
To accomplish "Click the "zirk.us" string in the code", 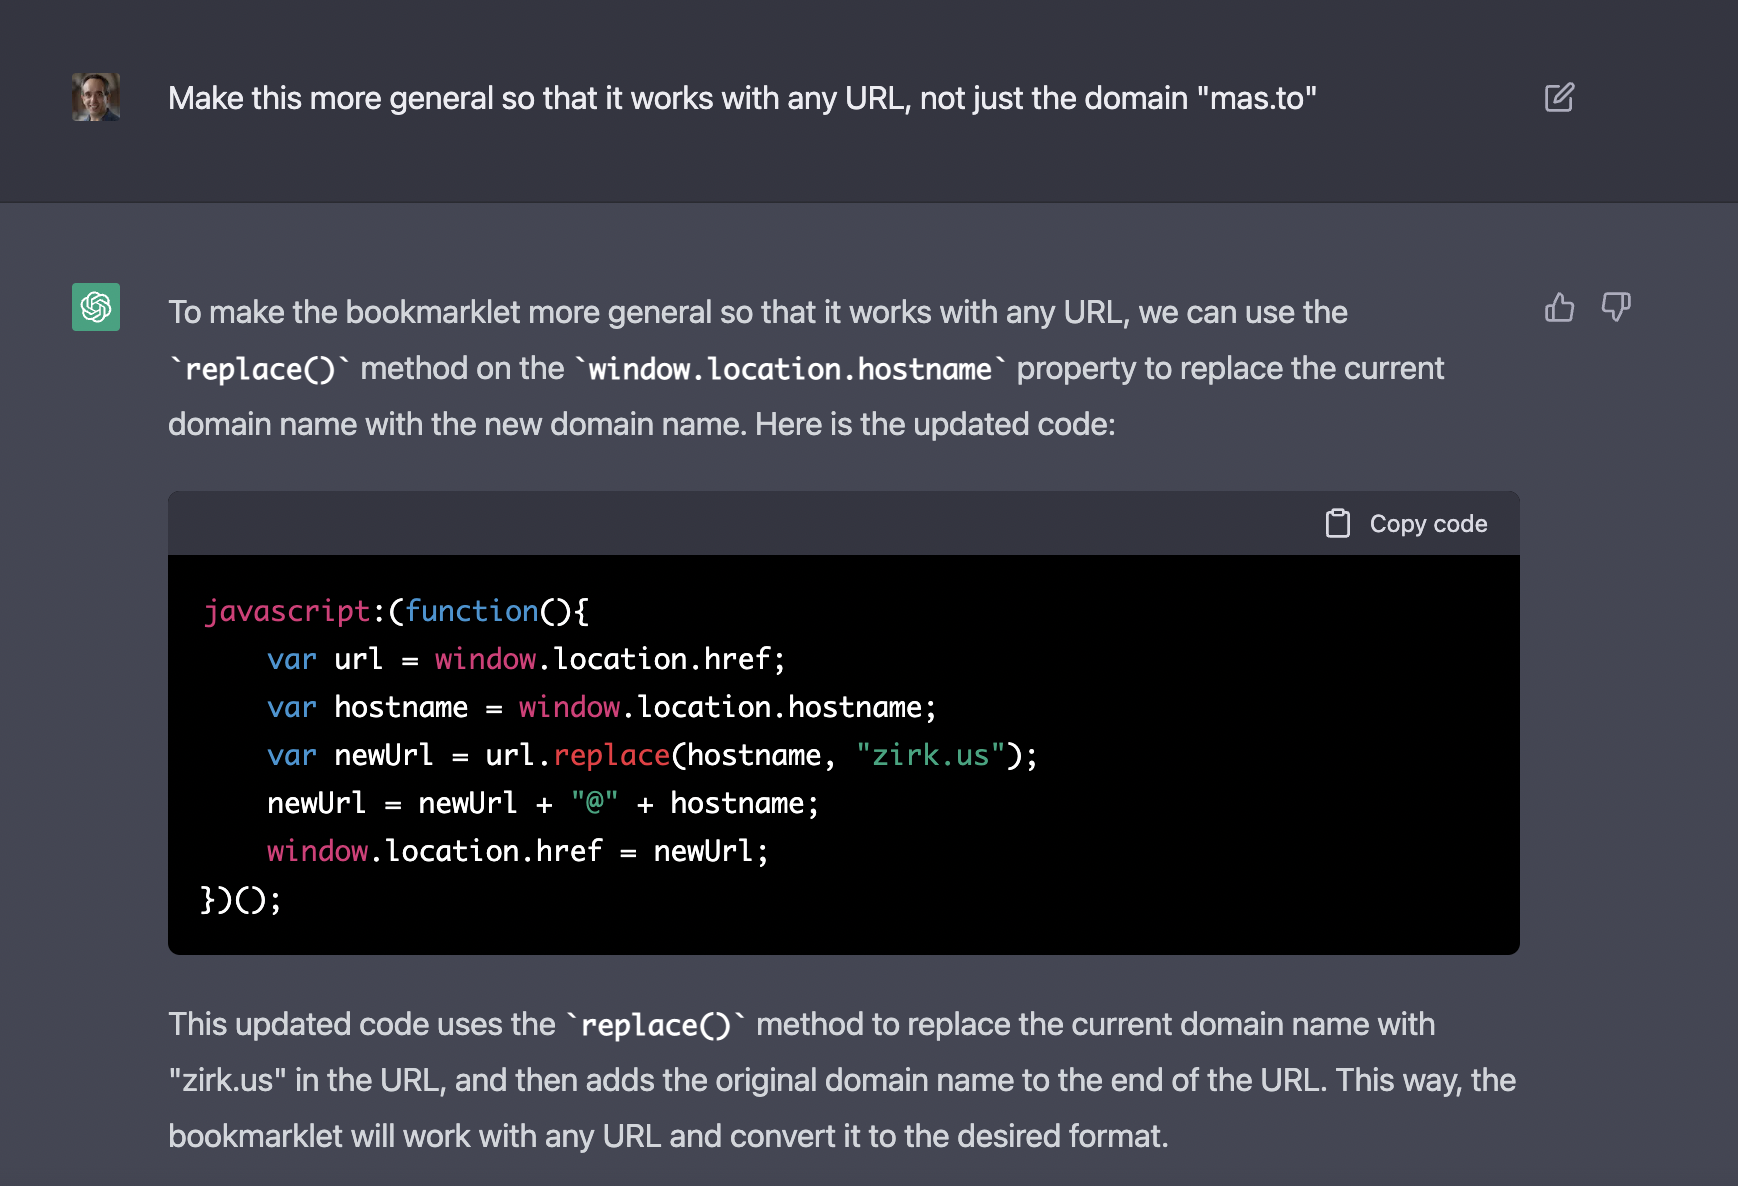I will pos(930,755).
